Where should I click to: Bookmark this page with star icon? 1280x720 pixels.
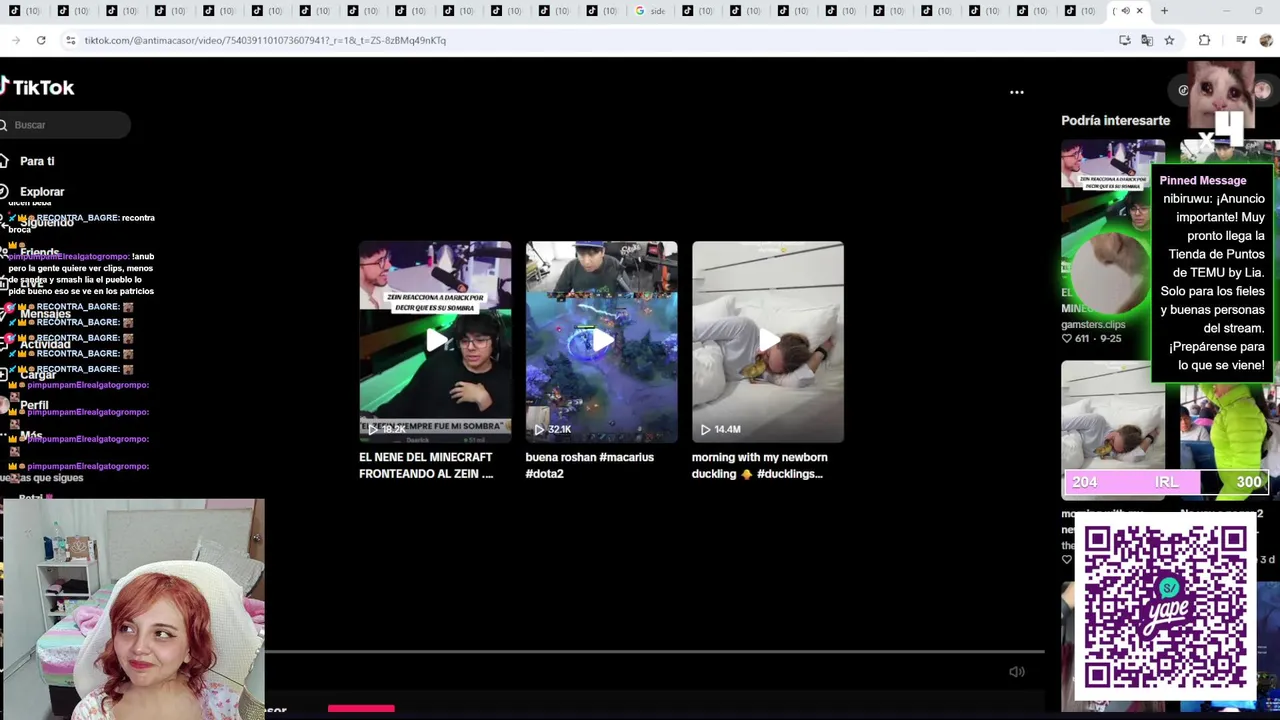(x=1169, y=40)
